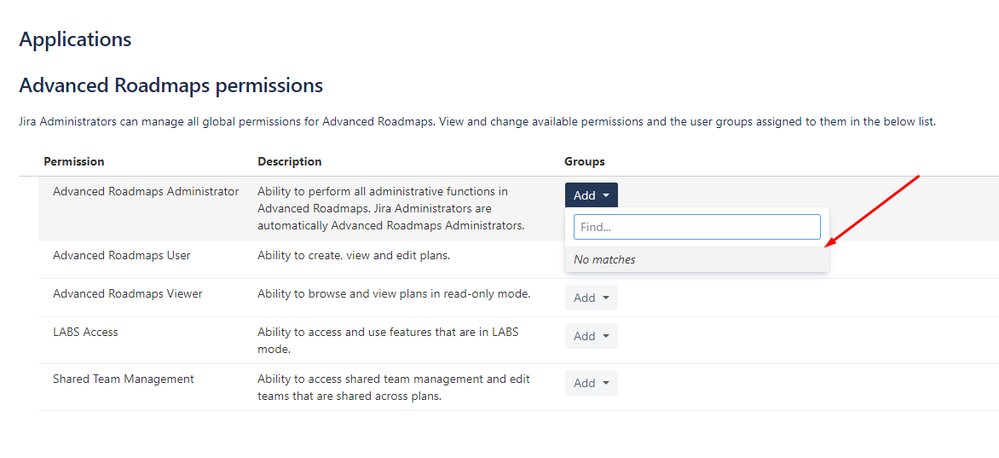
Task: Focus the Find group search field
Action: coord(696,227)
